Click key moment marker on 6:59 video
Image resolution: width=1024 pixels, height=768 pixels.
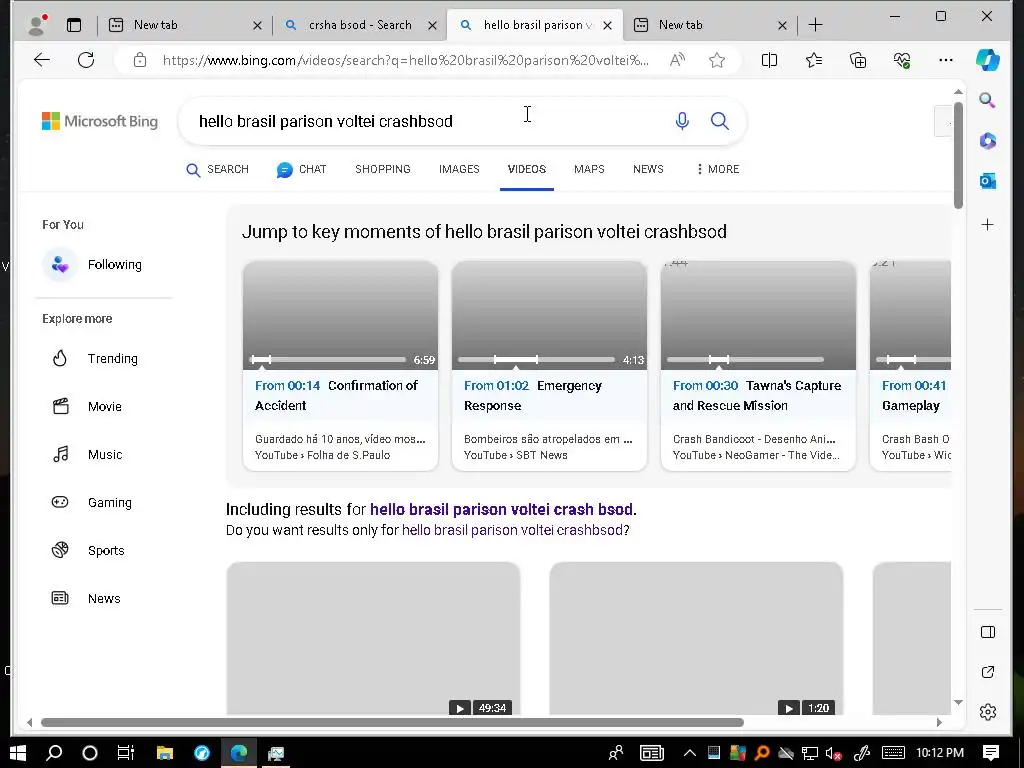[x=261, y=359]
